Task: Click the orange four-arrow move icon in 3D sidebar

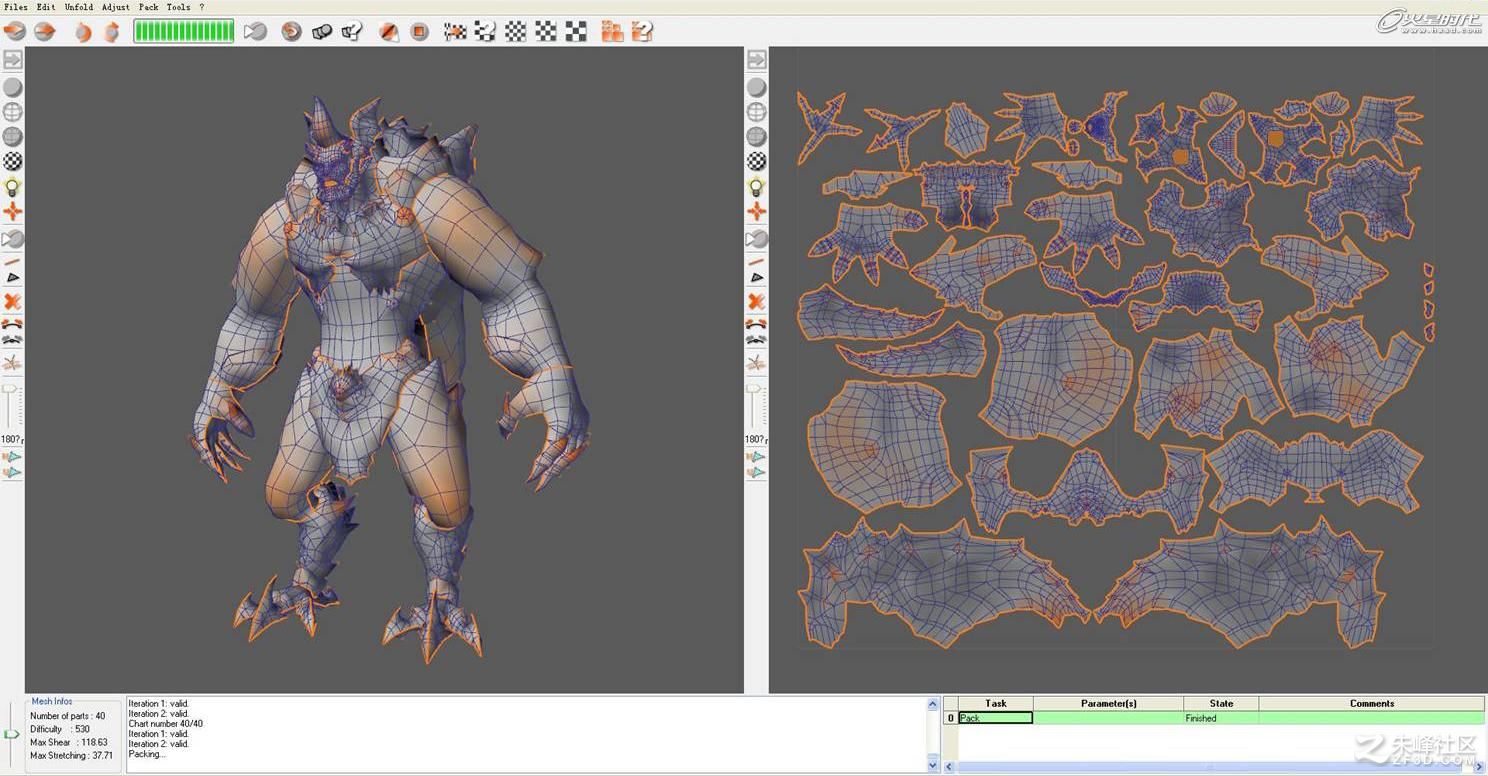Action: pos(12,212)
